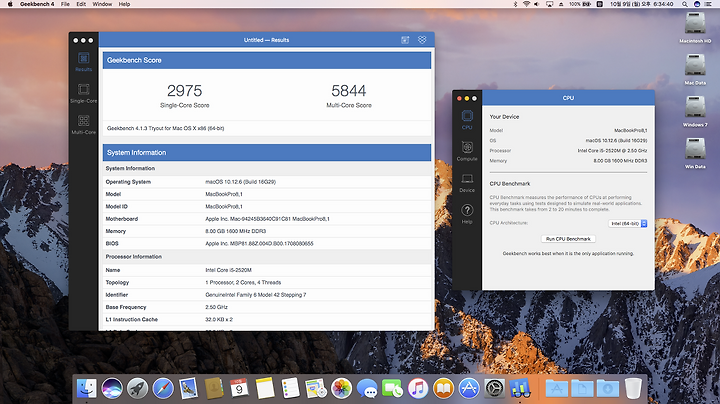Open the Window menu

click(102, 4)
